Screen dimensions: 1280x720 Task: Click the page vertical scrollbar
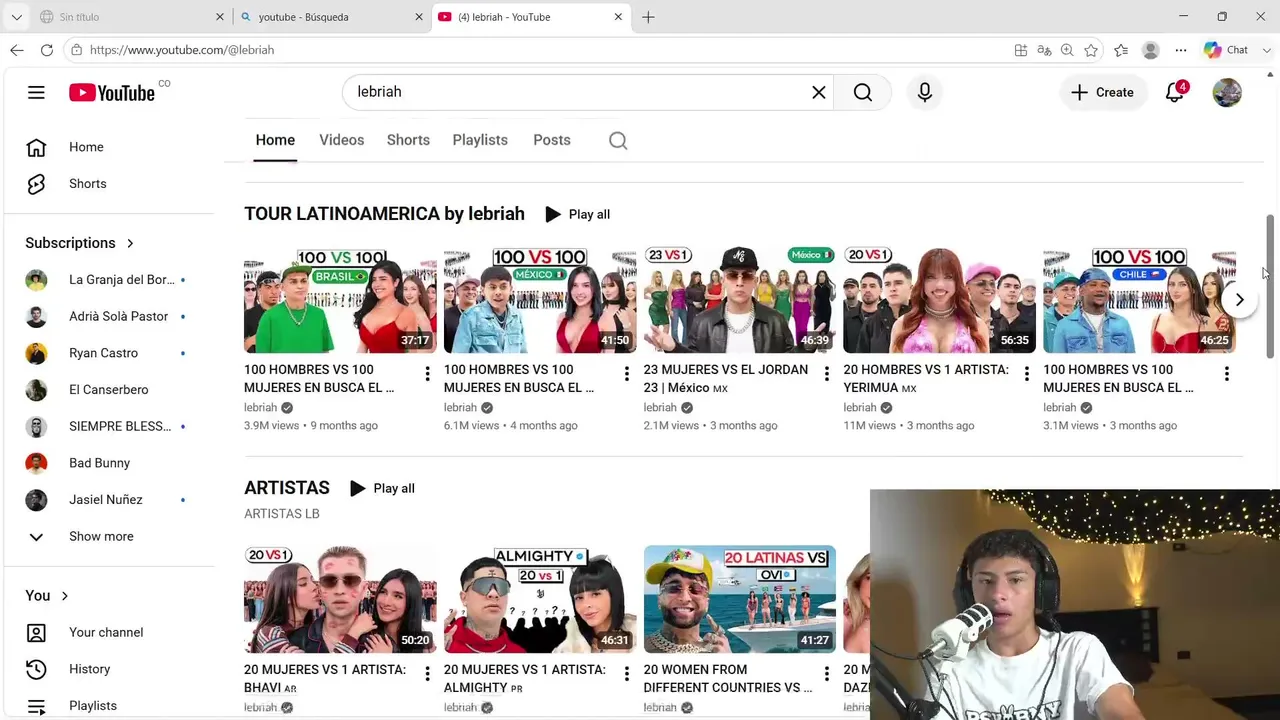click(1271, 286)
